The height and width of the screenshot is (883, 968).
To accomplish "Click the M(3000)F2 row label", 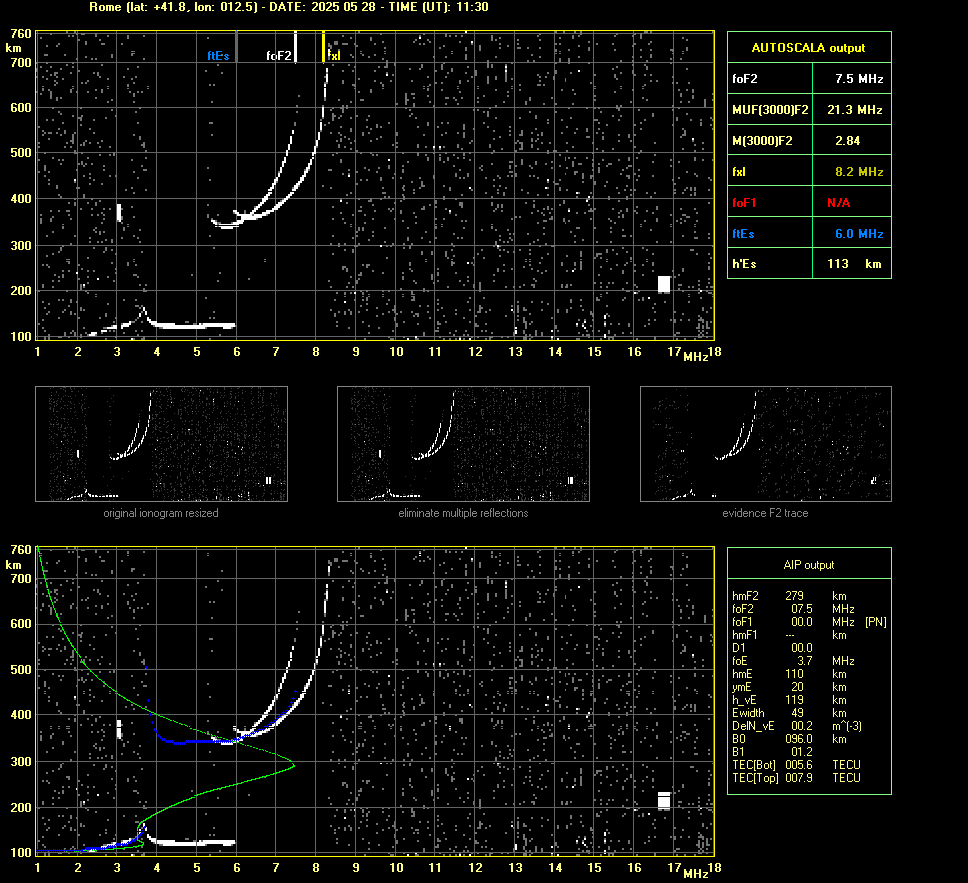I will 762,141.
